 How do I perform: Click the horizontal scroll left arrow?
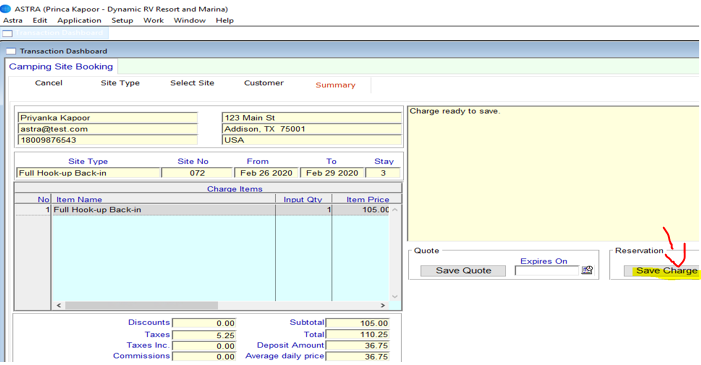(x=59, y=306)
